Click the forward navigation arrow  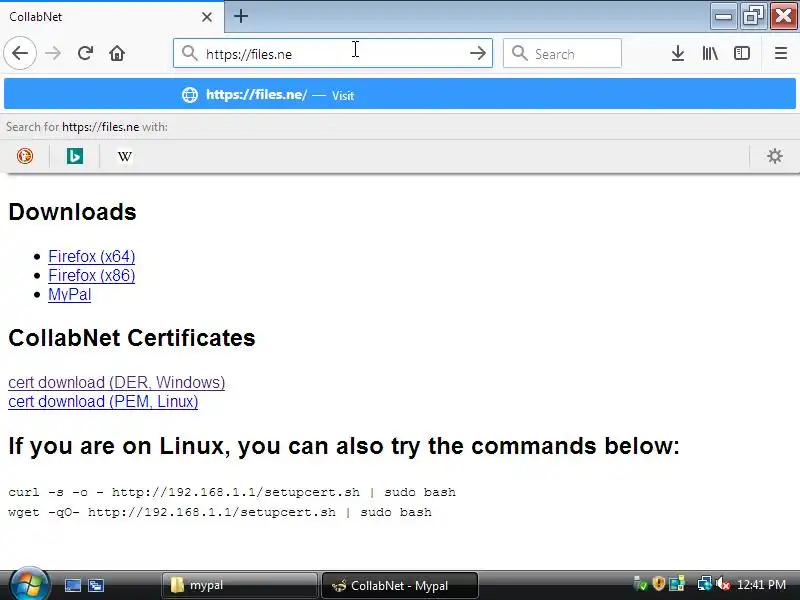[53, 53]
